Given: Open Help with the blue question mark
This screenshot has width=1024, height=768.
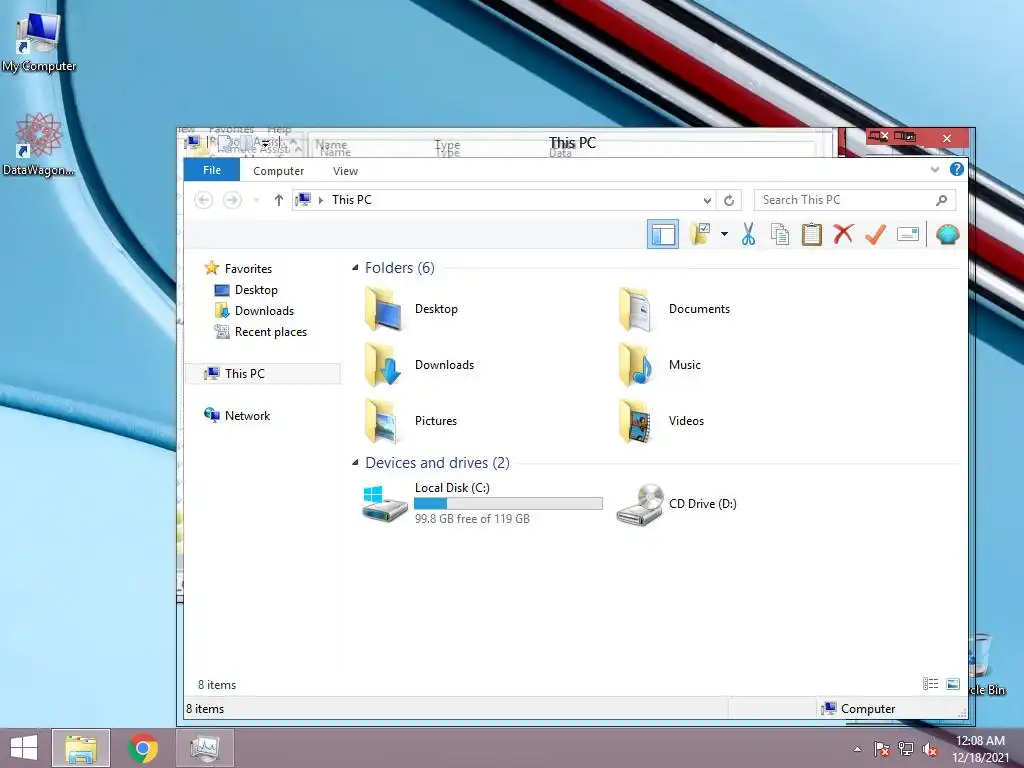Looking at the screenshot, I should [x=957, y=170].
